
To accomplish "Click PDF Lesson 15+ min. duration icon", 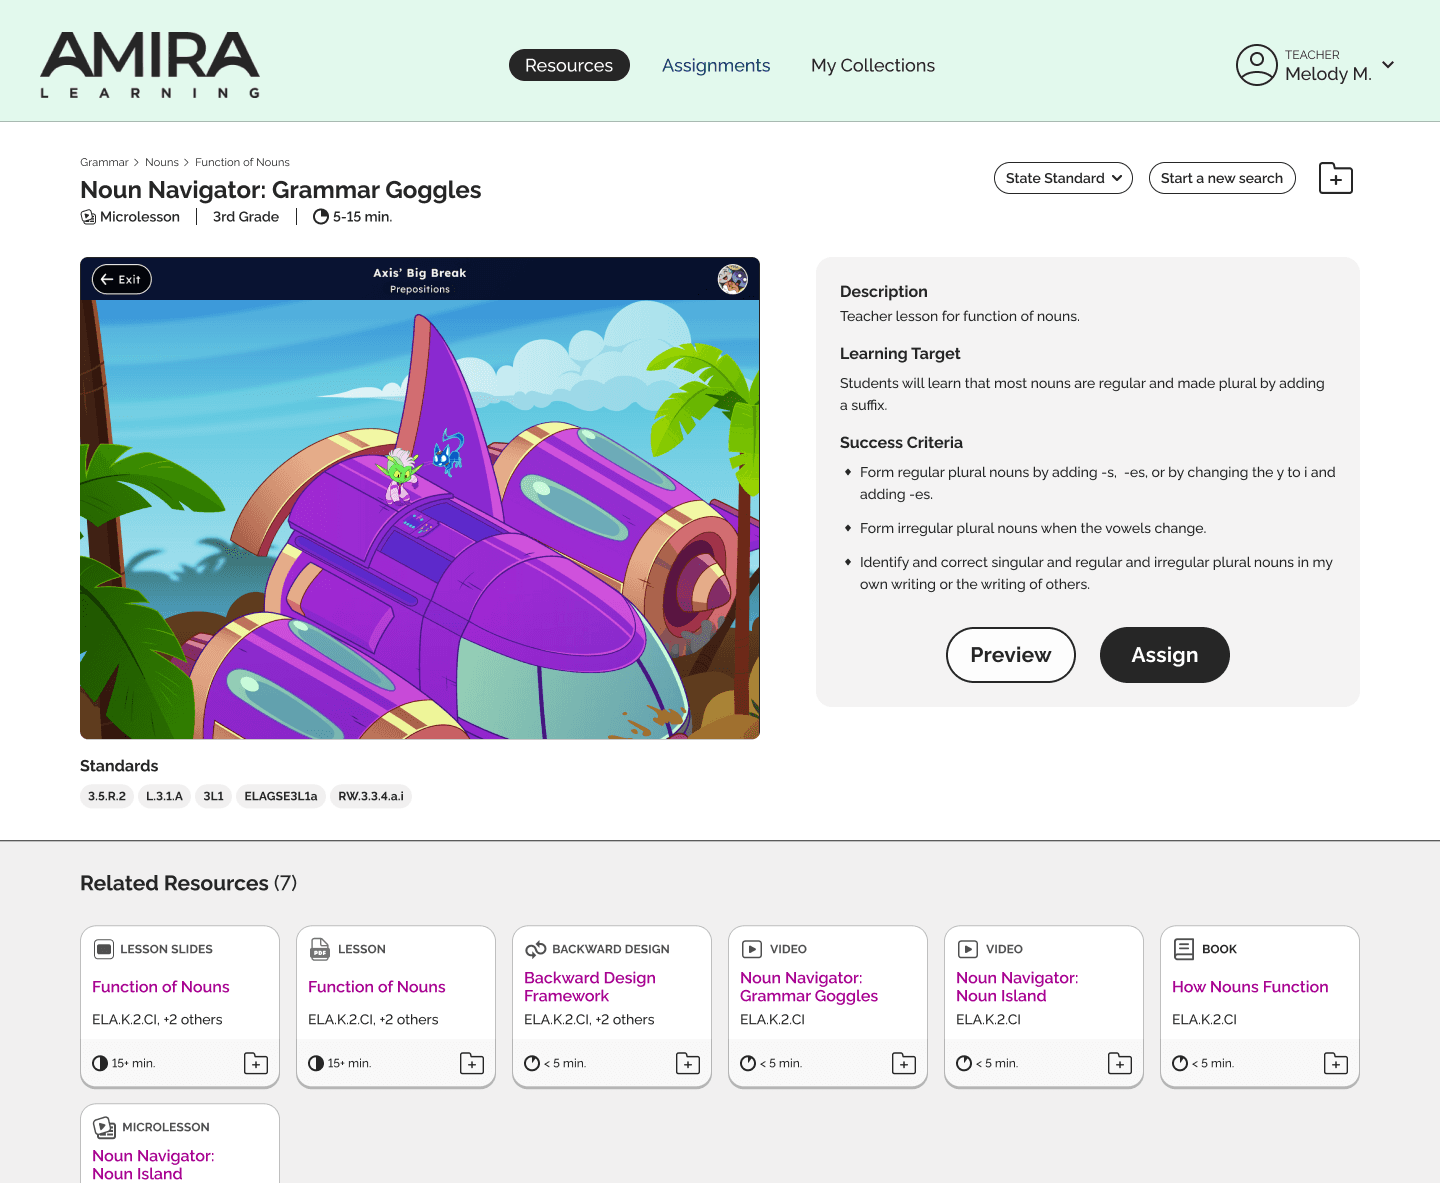I will tap(316, 1063).
